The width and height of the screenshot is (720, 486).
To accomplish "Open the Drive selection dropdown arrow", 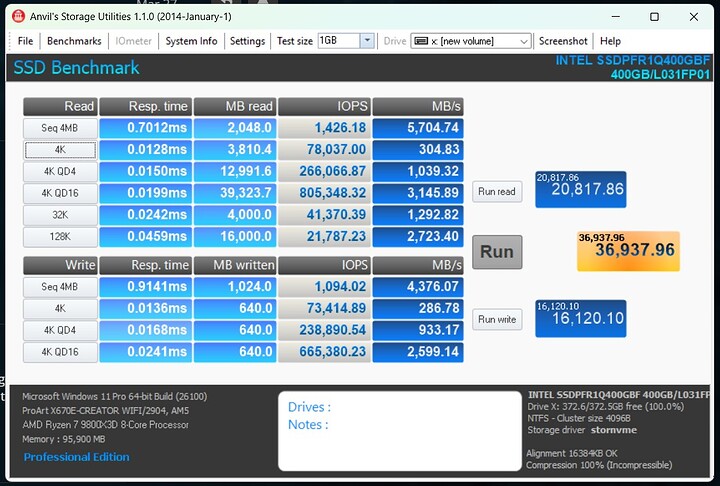I will pyautogui.click(x=524, y=41).
